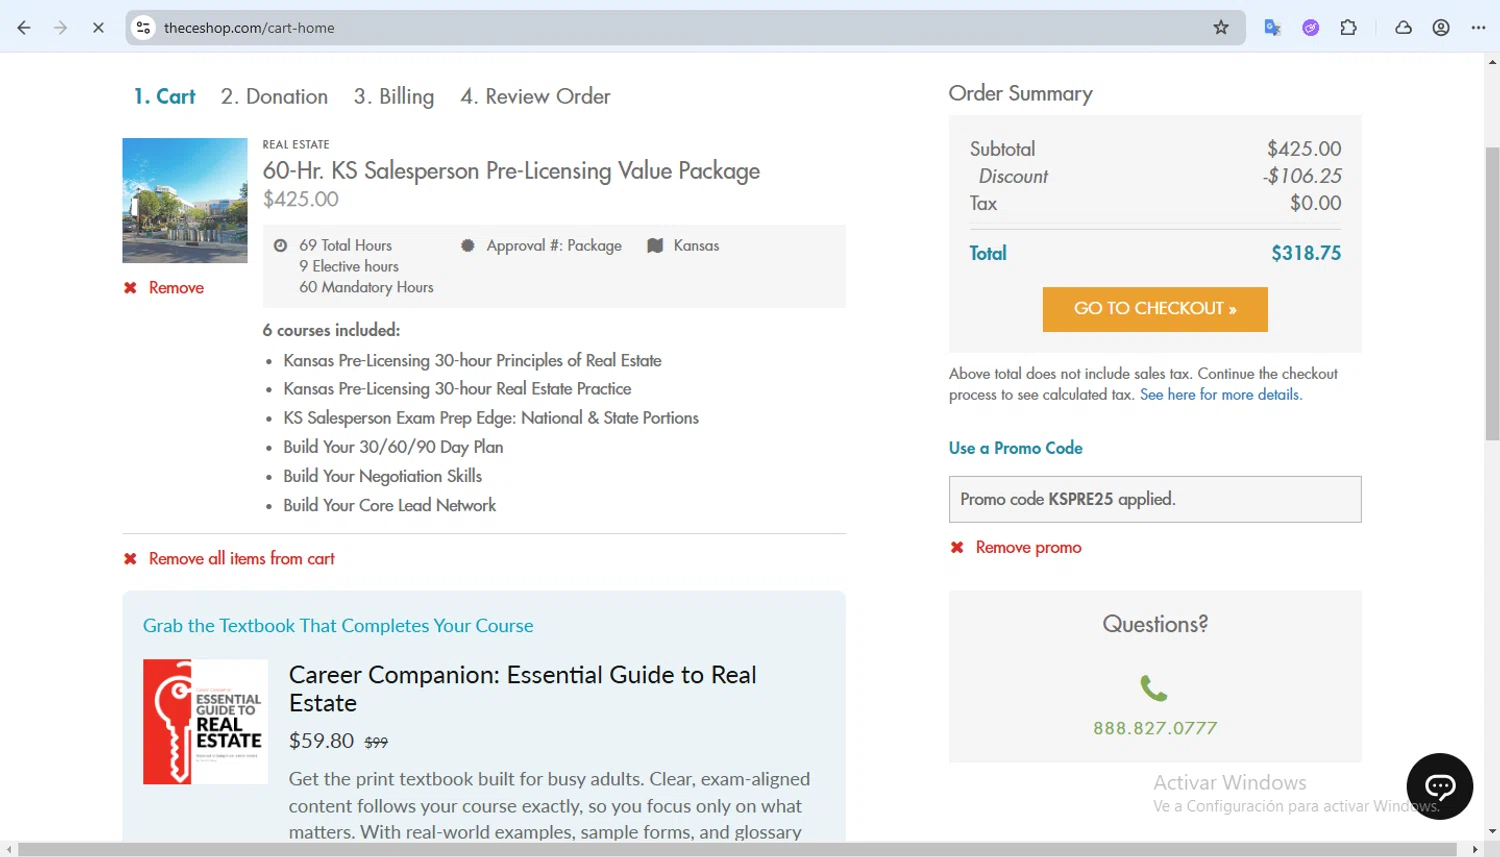
Task: Open the live chat bubble
Action: click(x=1439, y=786)
